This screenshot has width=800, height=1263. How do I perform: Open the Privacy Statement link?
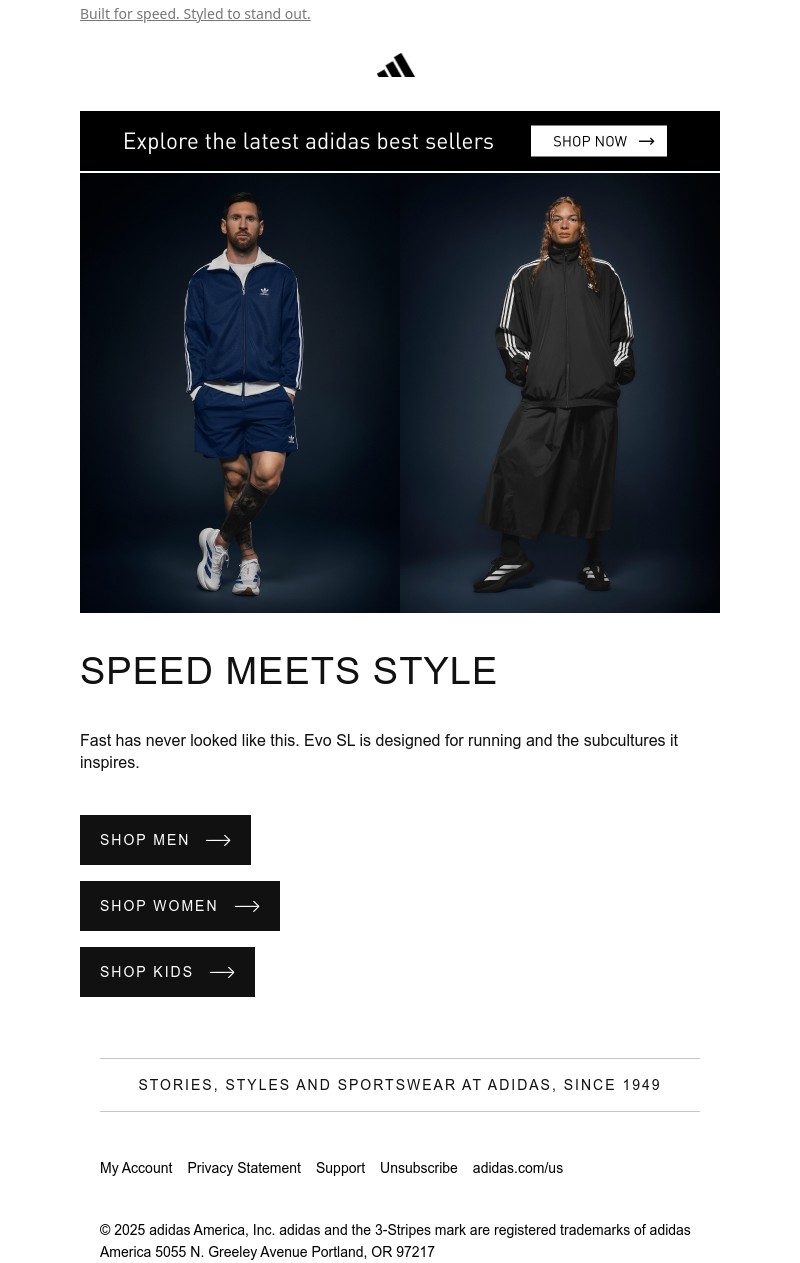tap(244, 1168)
